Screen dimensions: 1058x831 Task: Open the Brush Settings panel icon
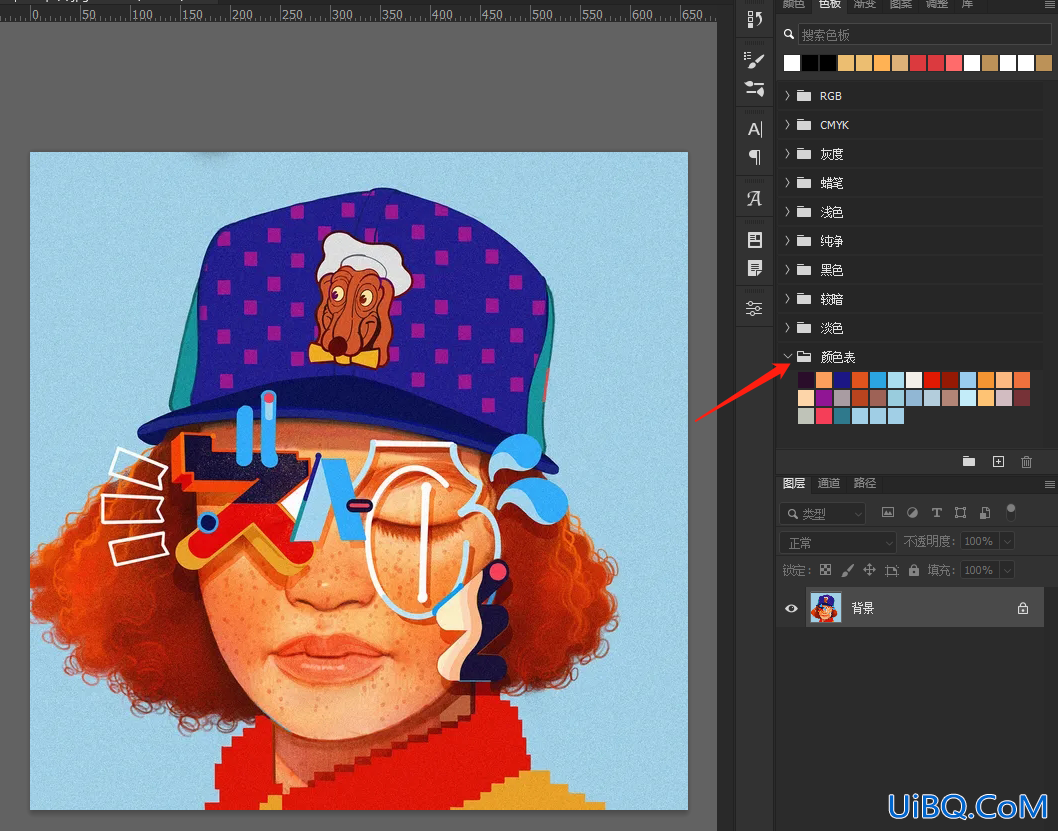point(754,60)
